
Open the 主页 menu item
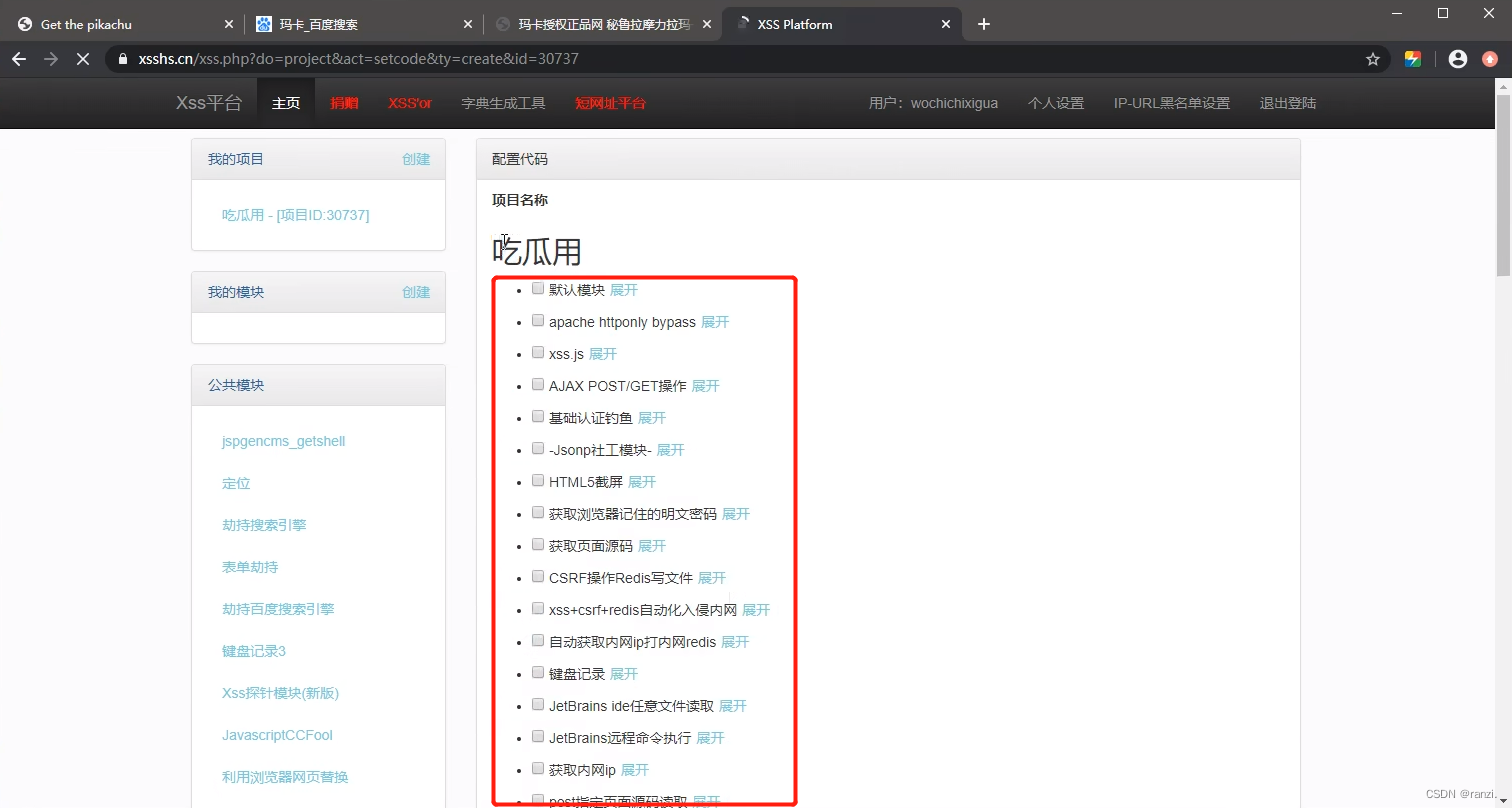click(286, 102)
